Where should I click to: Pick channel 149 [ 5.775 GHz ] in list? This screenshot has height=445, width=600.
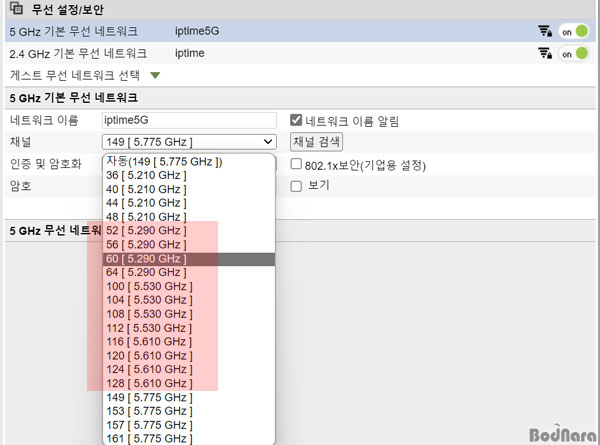click(189, 397)
